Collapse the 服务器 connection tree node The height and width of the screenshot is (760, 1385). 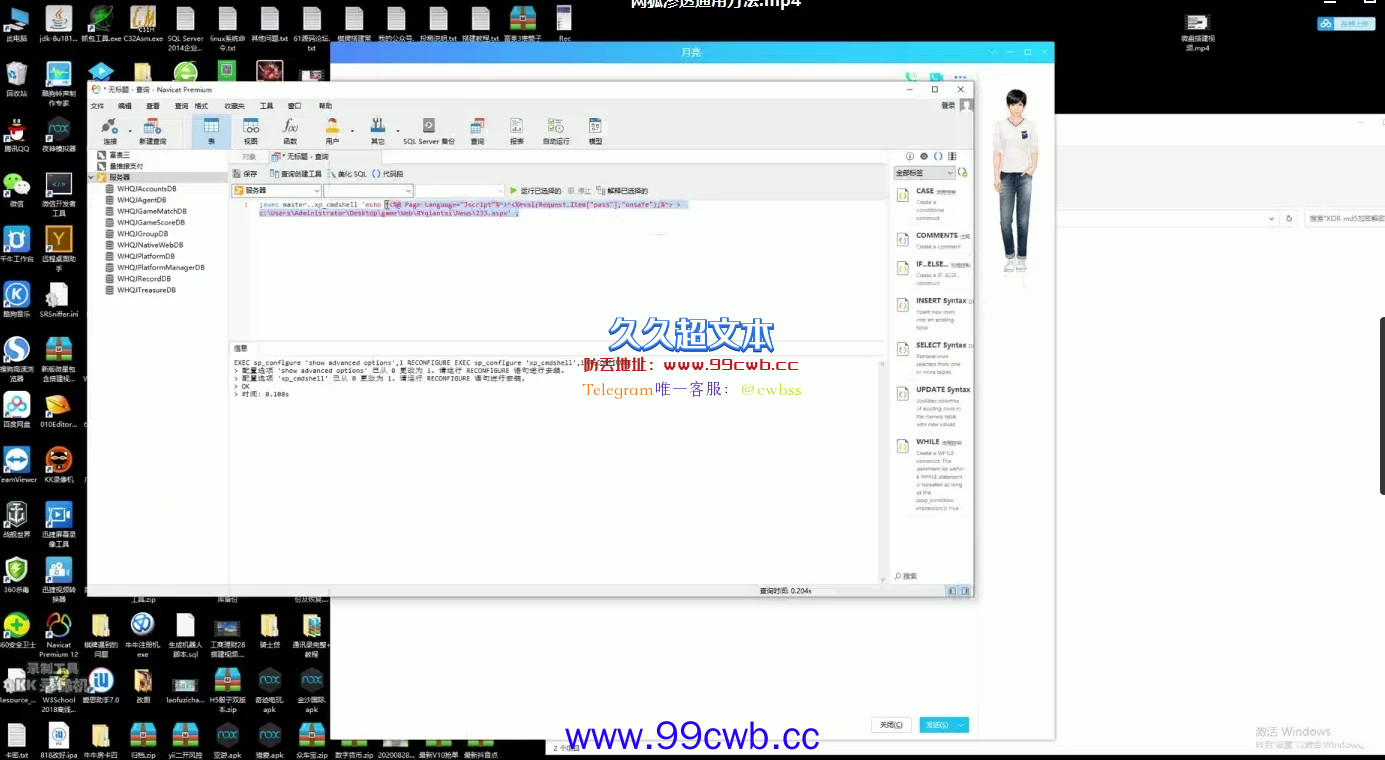(x=91, y=177)
